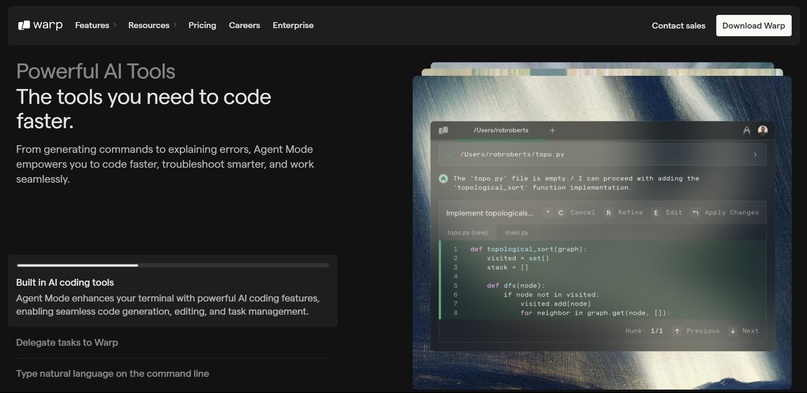Viewport: 807px width, 393px height.
Task: Click the Features nav item
Action: tap(92, 25)
